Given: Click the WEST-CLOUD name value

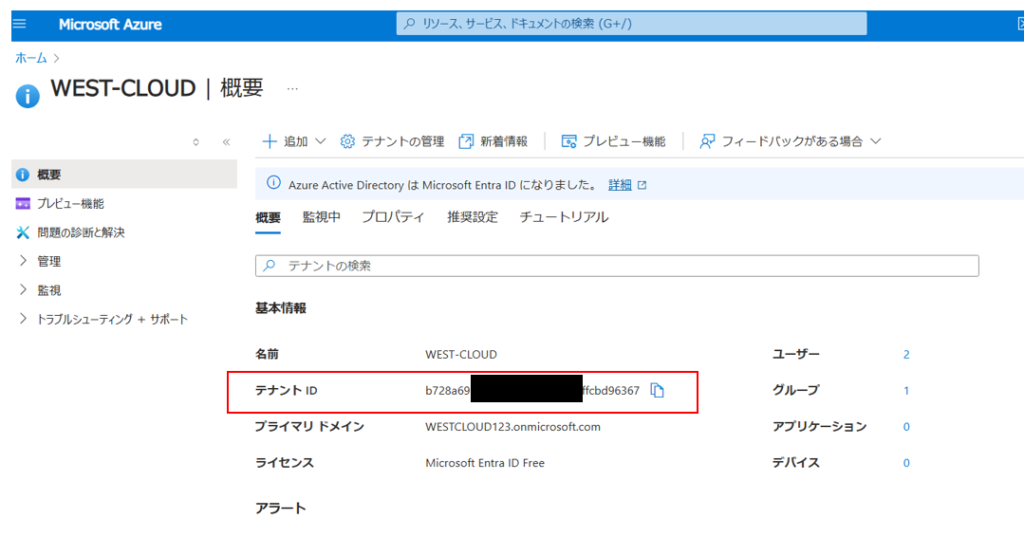Looking at the screenshot, I should (461, 355).
